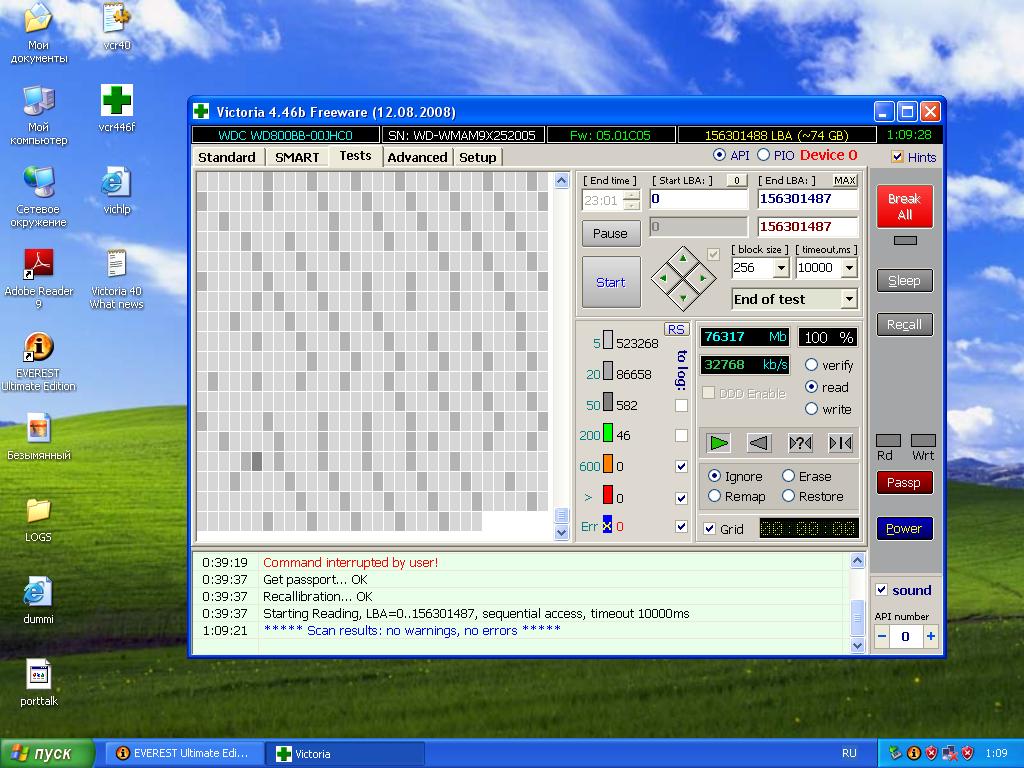Click the Start scan button
Viewport: 1024px width, 768px height.
tap(611, 282)
